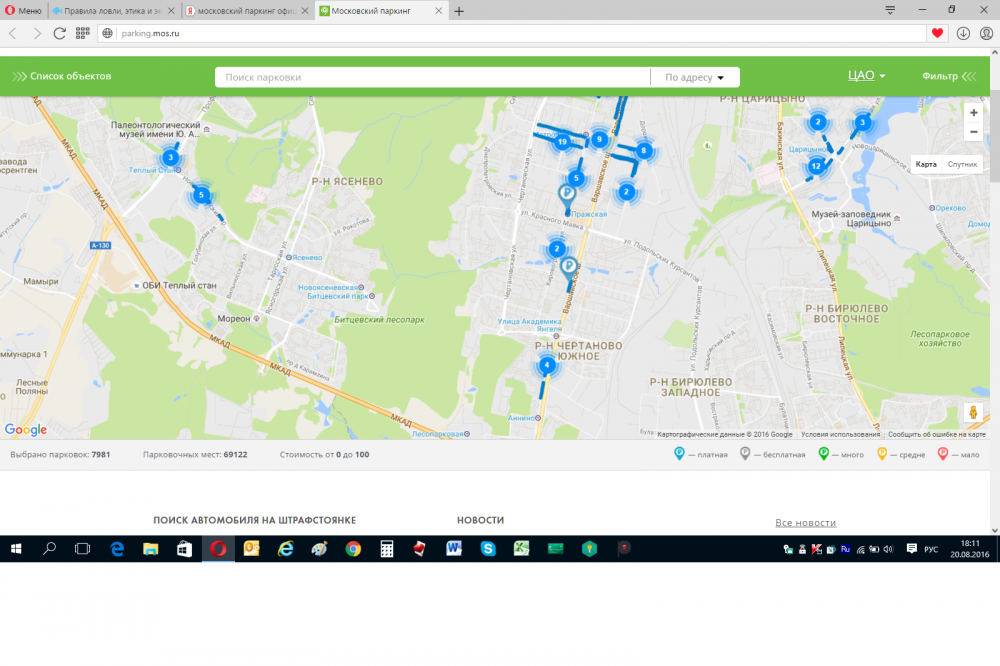
Task: Click the Поиск парковки search field
Action: tap(432, 77)
